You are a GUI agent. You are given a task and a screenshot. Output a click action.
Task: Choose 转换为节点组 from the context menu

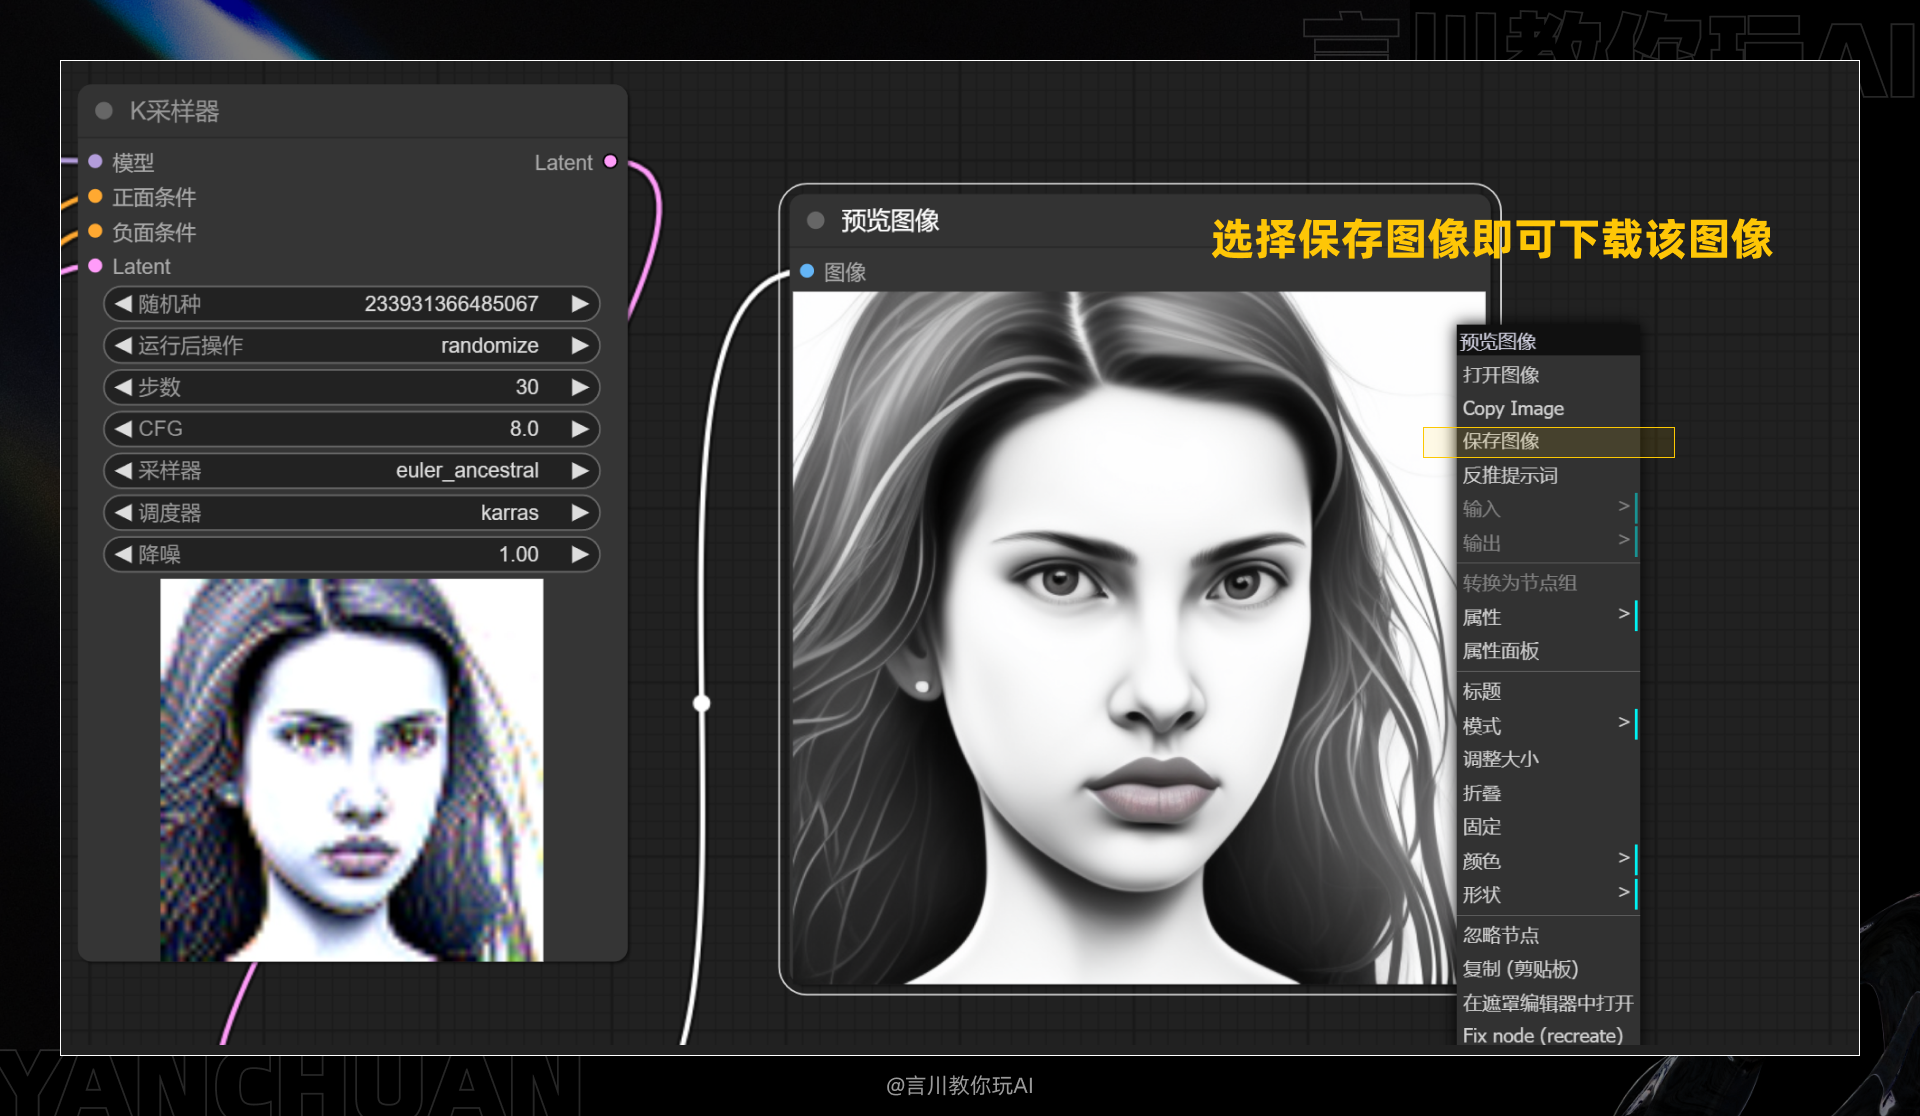[1548, 583]
